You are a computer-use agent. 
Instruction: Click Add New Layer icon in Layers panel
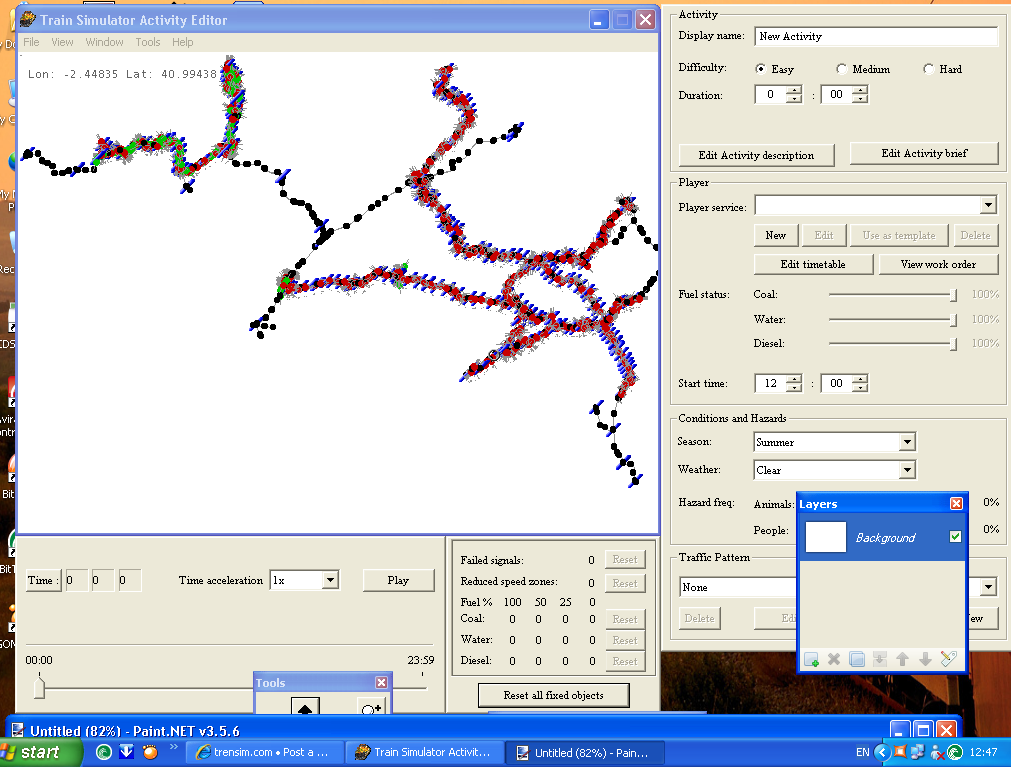811,659
